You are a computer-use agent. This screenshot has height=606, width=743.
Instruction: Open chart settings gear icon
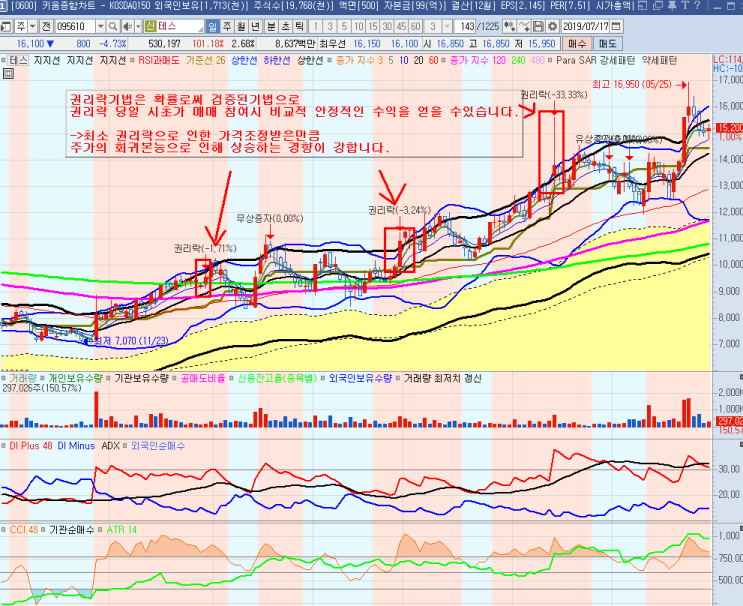point(552,26)
